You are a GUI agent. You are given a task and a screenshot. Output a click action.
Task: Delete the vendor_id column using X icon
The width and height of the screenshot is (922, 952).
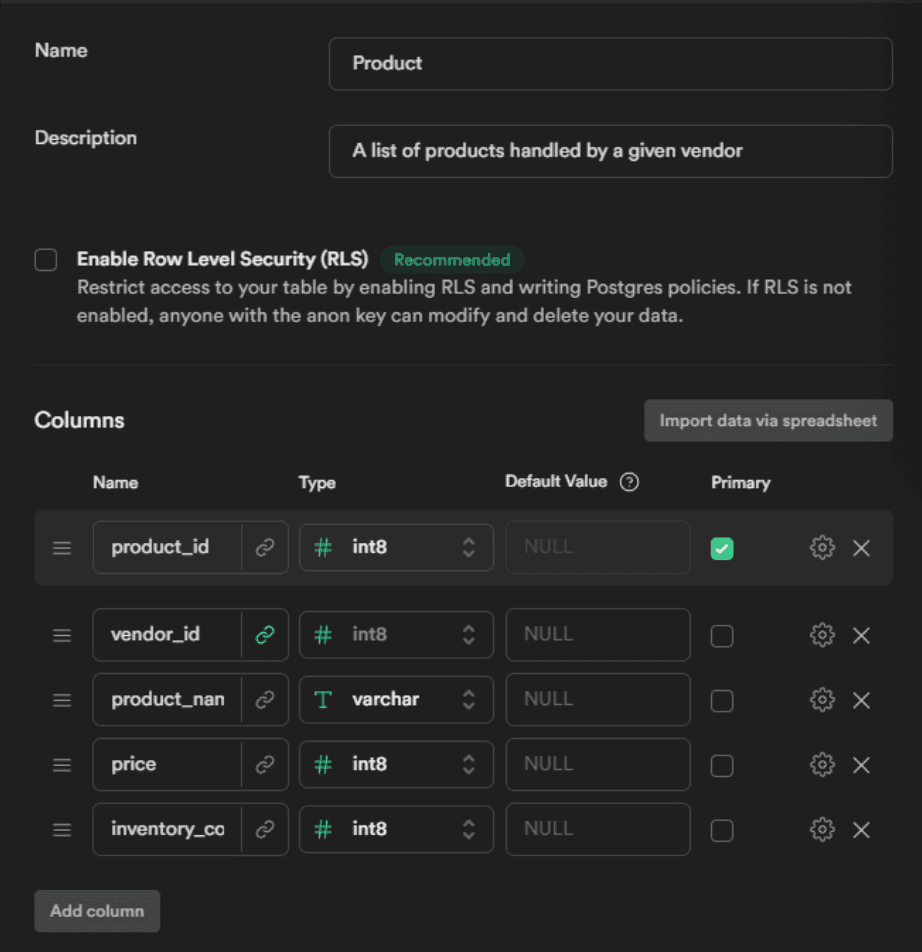pos(861,635)
